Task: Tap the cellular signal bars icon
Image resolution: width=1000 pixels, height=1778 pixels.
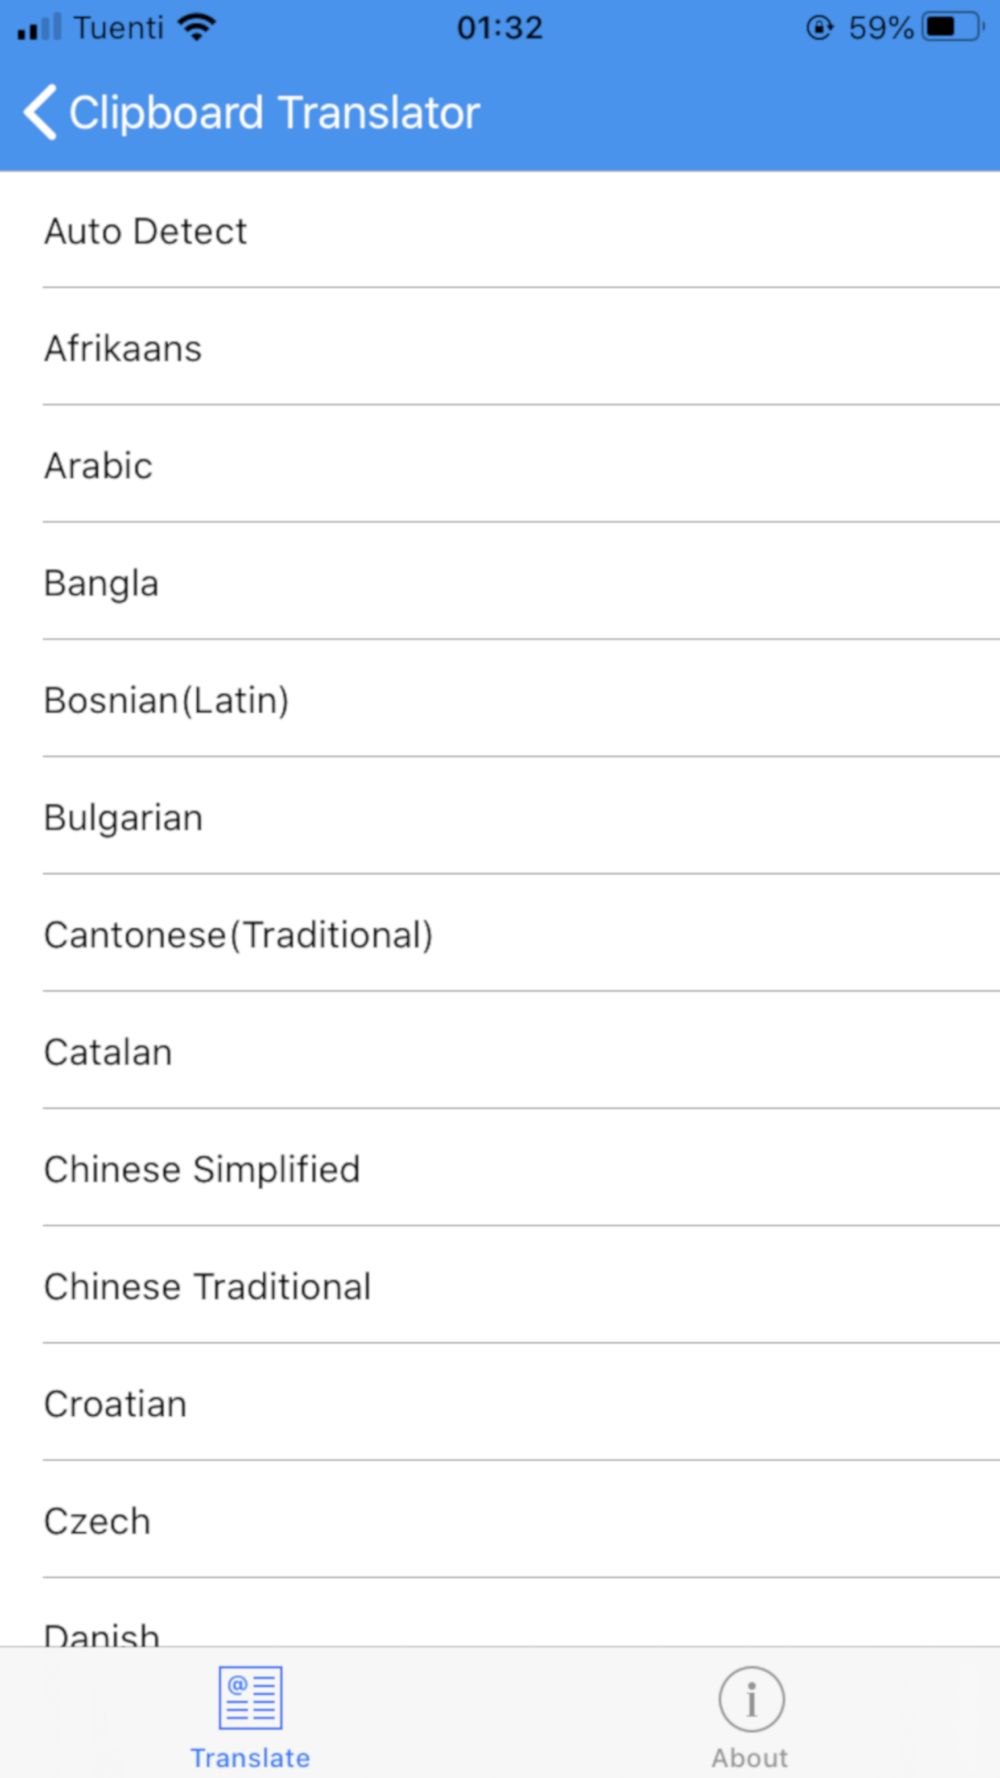Action: point(40,27)
